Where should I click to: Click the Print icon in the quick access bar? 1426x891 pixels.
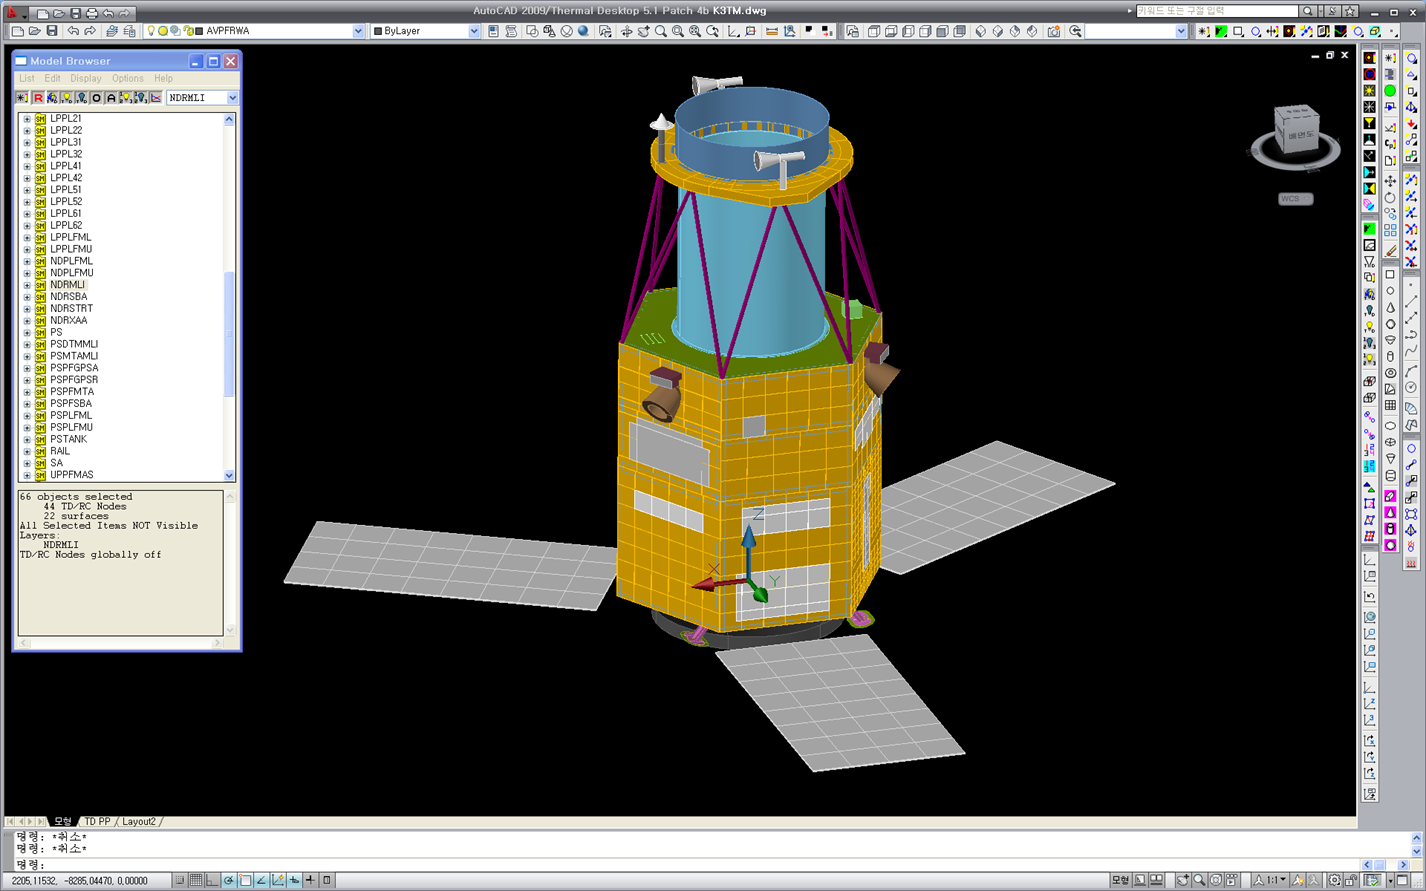[91, 13]
